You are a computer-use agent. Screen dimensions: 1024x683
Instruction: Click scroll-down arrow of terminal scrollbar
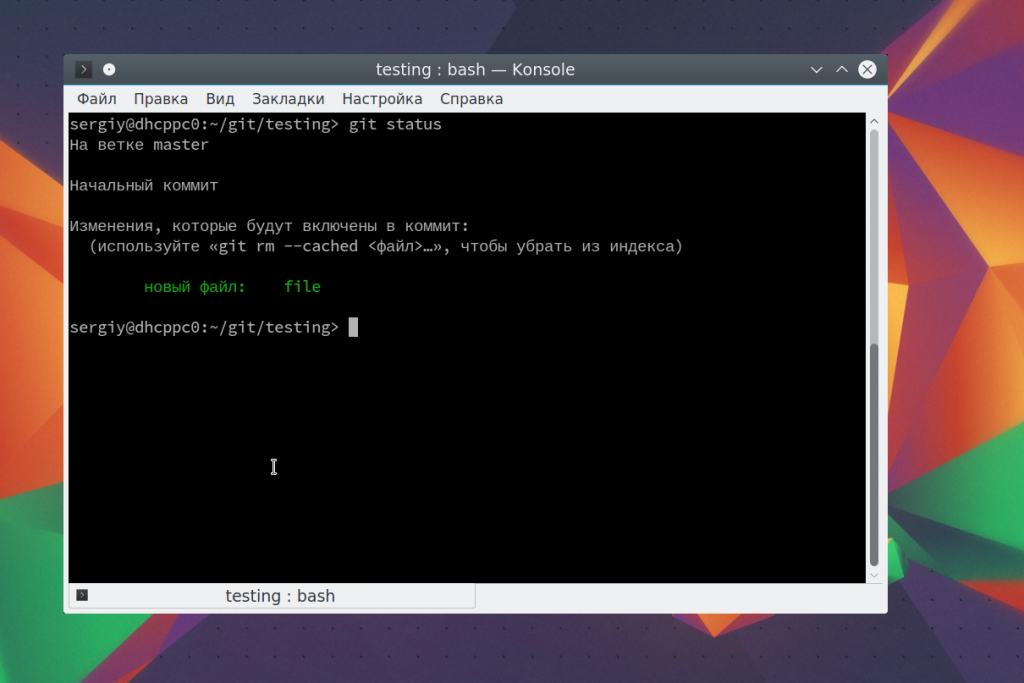[x=874, y=575]
